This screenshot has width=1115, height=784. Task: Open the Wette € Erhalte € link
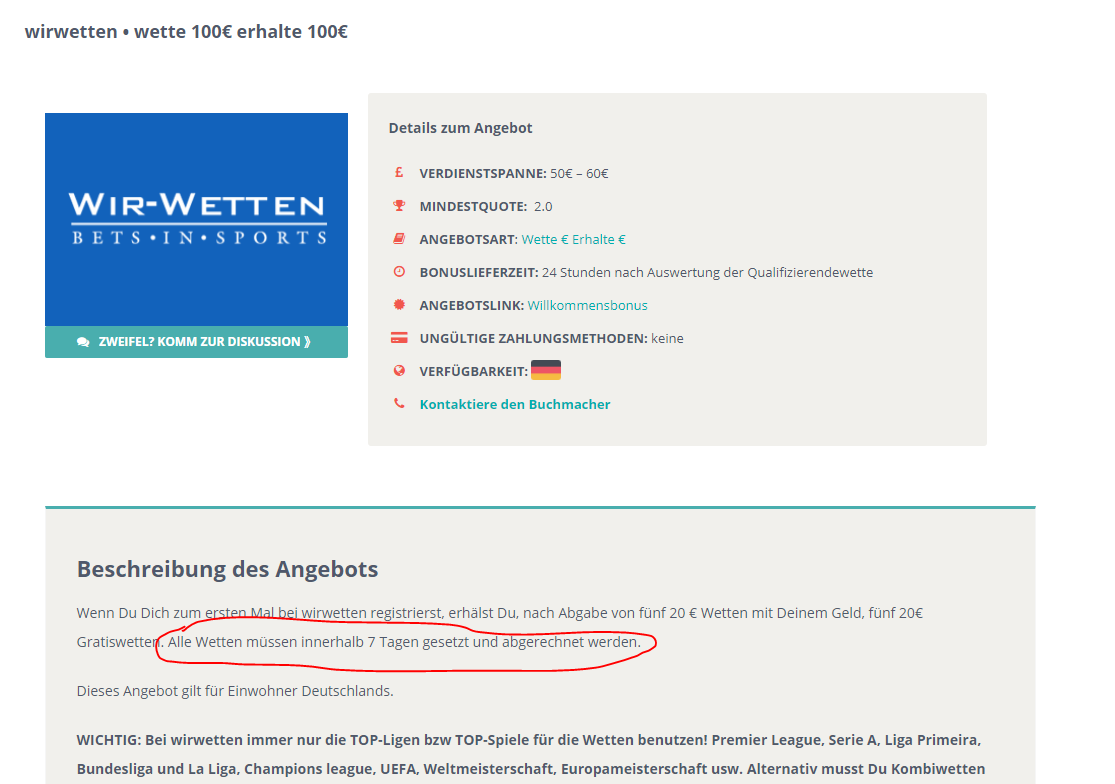pos(573,239)
